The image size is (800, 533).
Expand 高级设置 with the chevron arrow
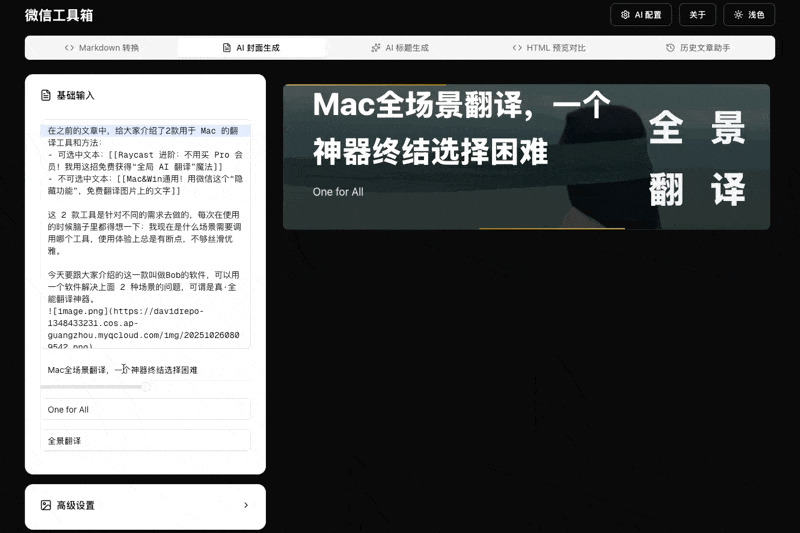point(246,505)
